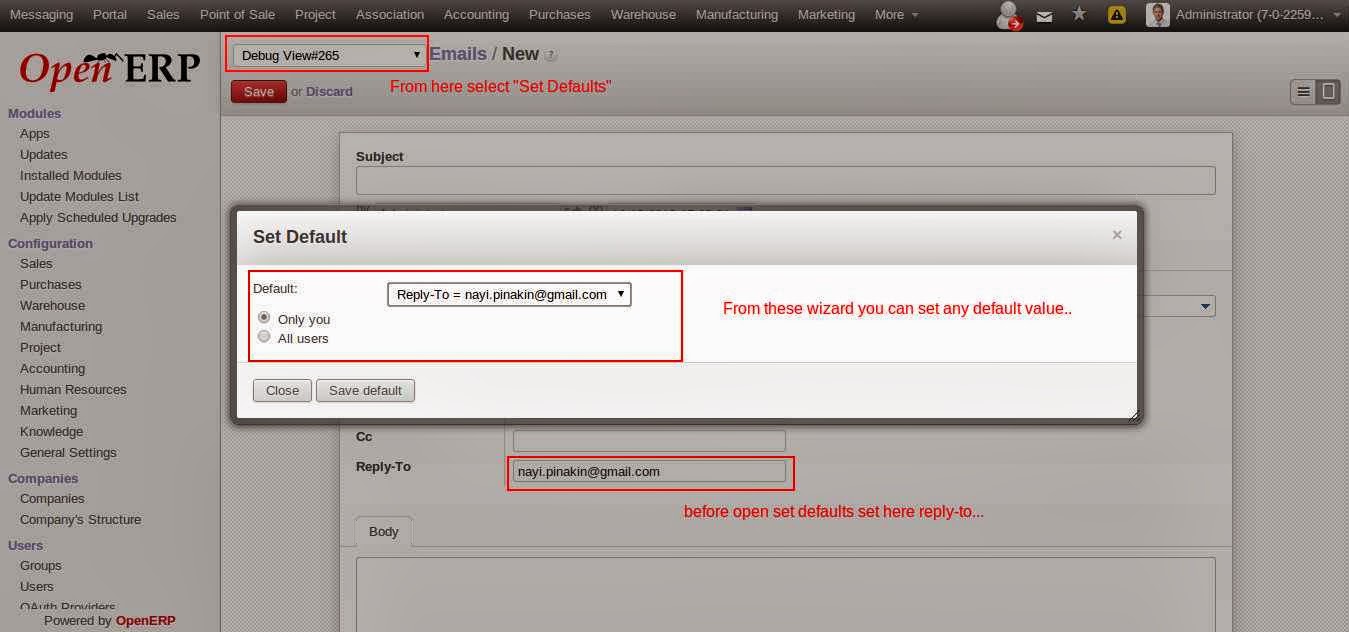Open the user presence icon with red badge
Viewport: 1349px width, 632px height.
[1009, 15]
